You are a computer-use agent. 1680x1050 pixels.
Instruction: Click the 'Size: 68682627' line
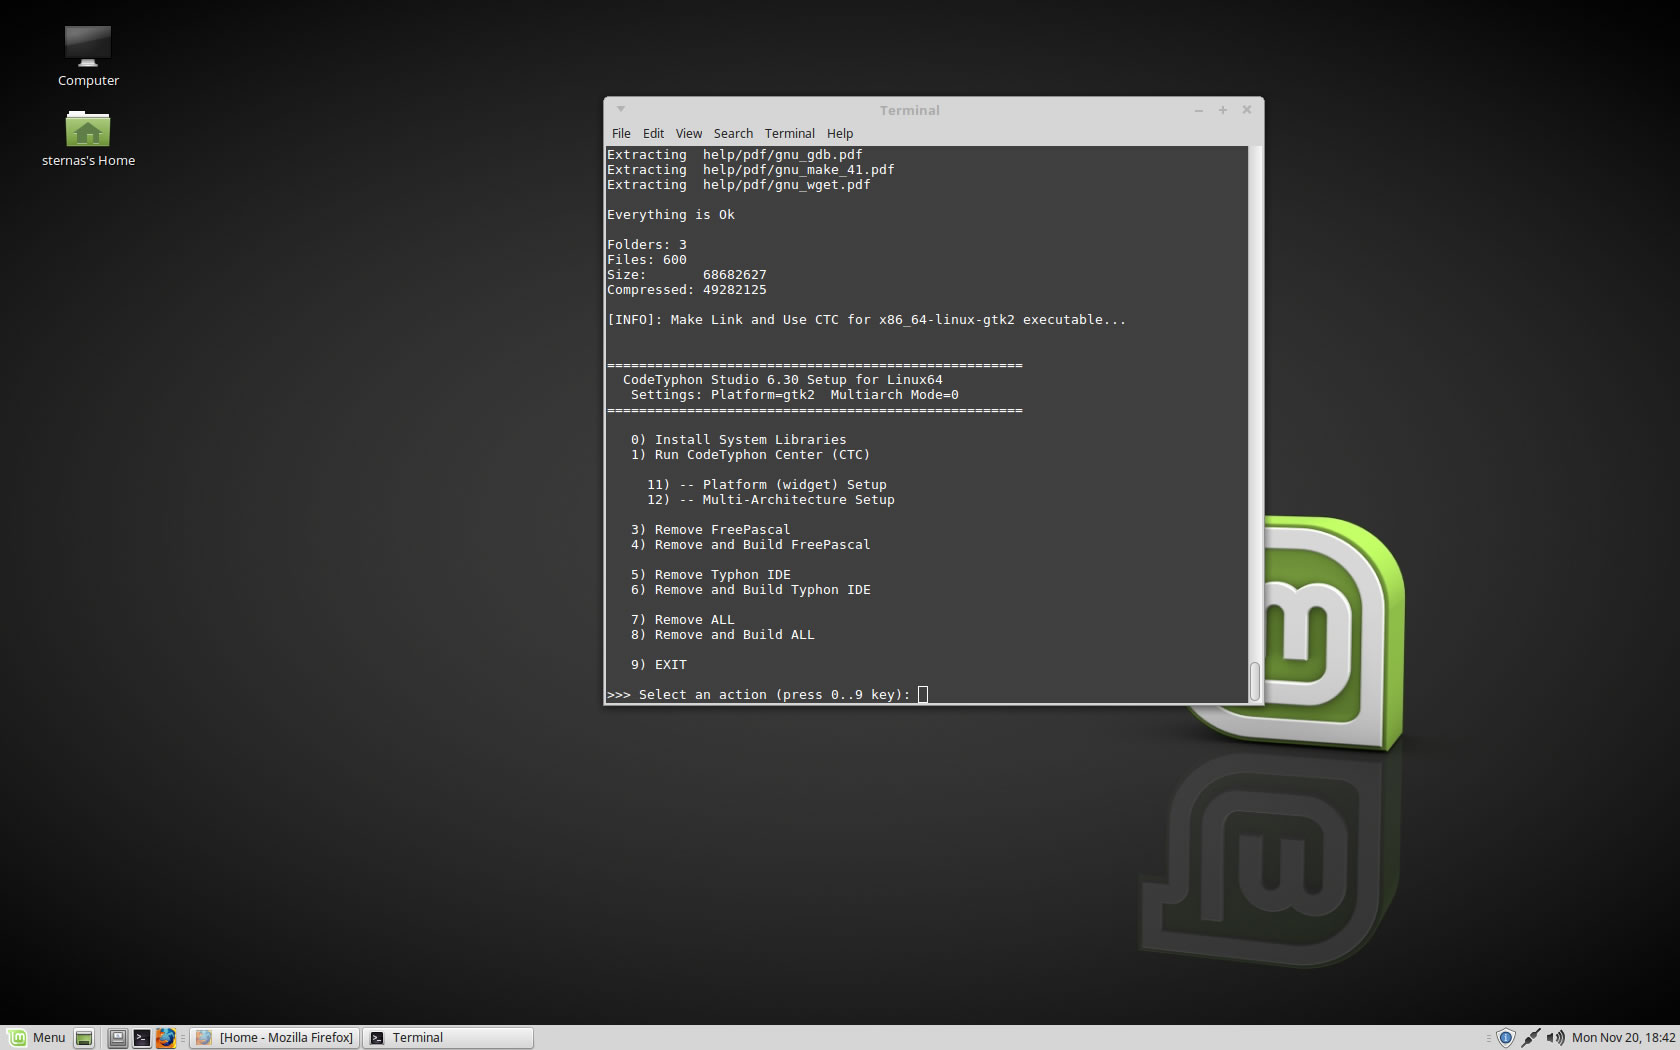(686, 274)
